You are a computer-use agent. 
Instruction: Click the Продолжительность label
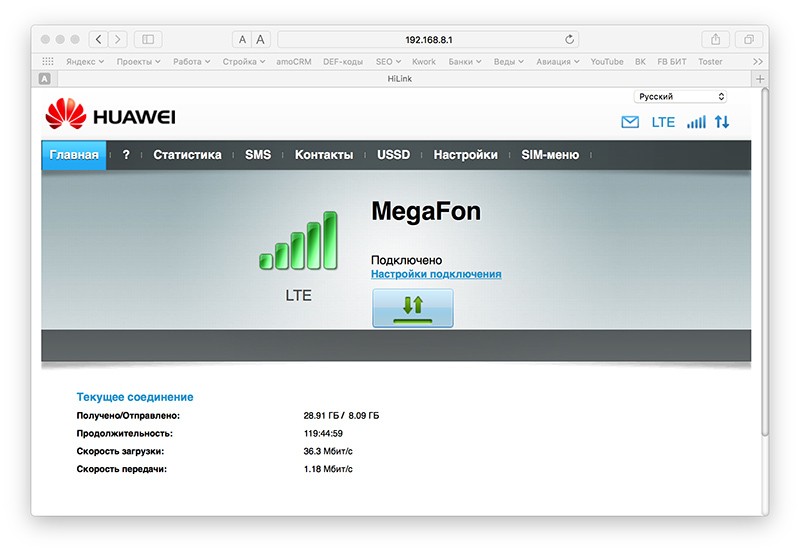tap(124, 434)
